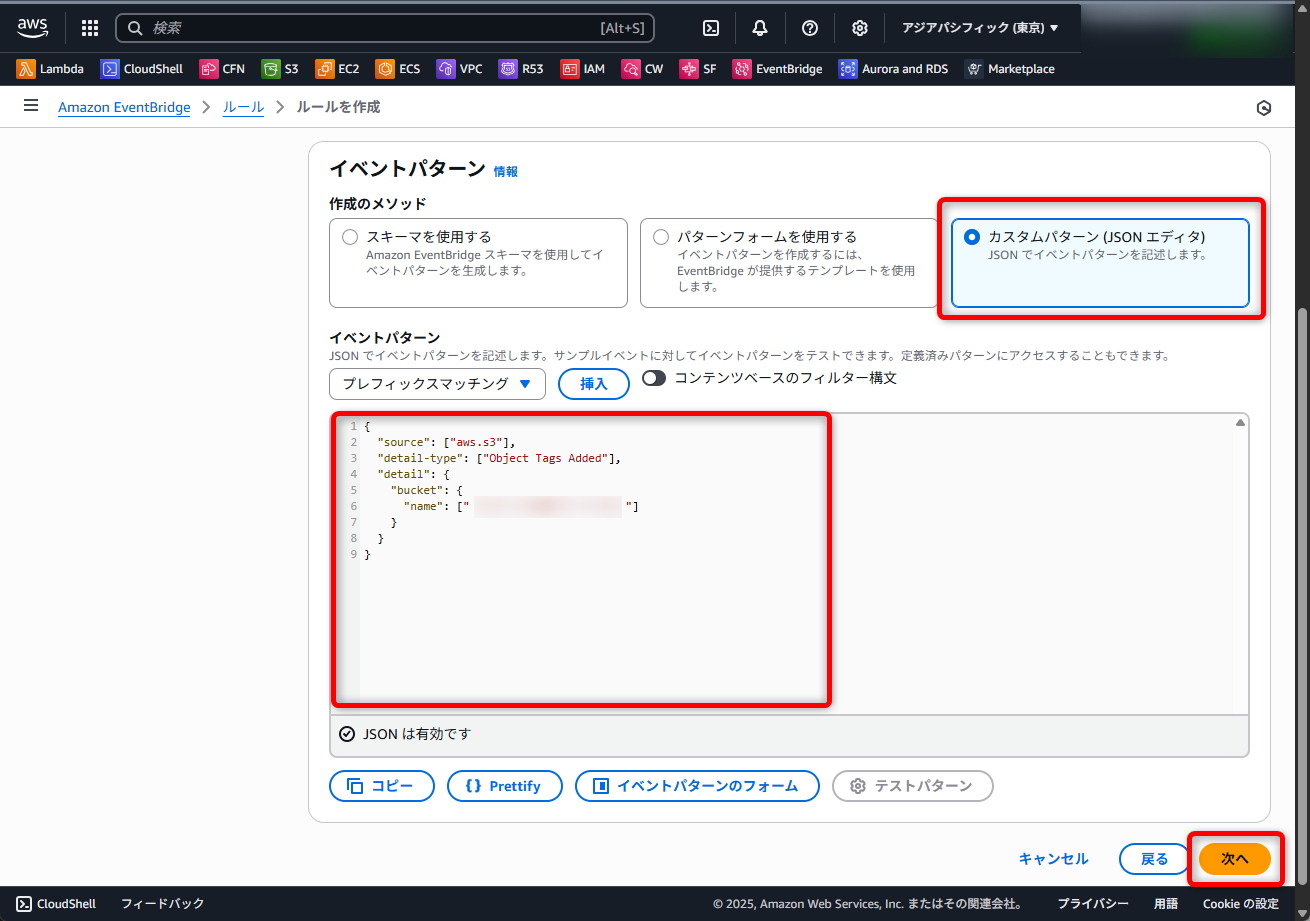
Task: Open the CW favorite shortcut
Action: (x=642, y=69)
